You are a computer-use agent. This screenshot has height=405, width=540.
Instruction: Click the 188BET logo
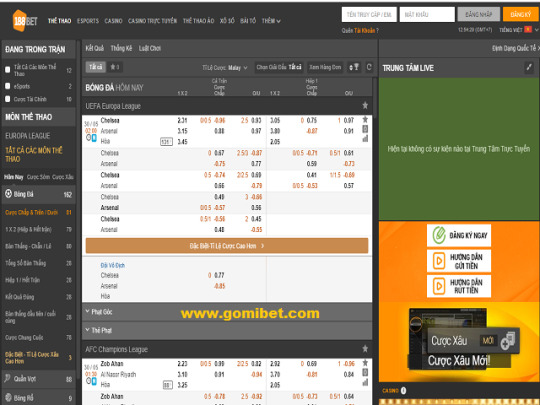25,21
